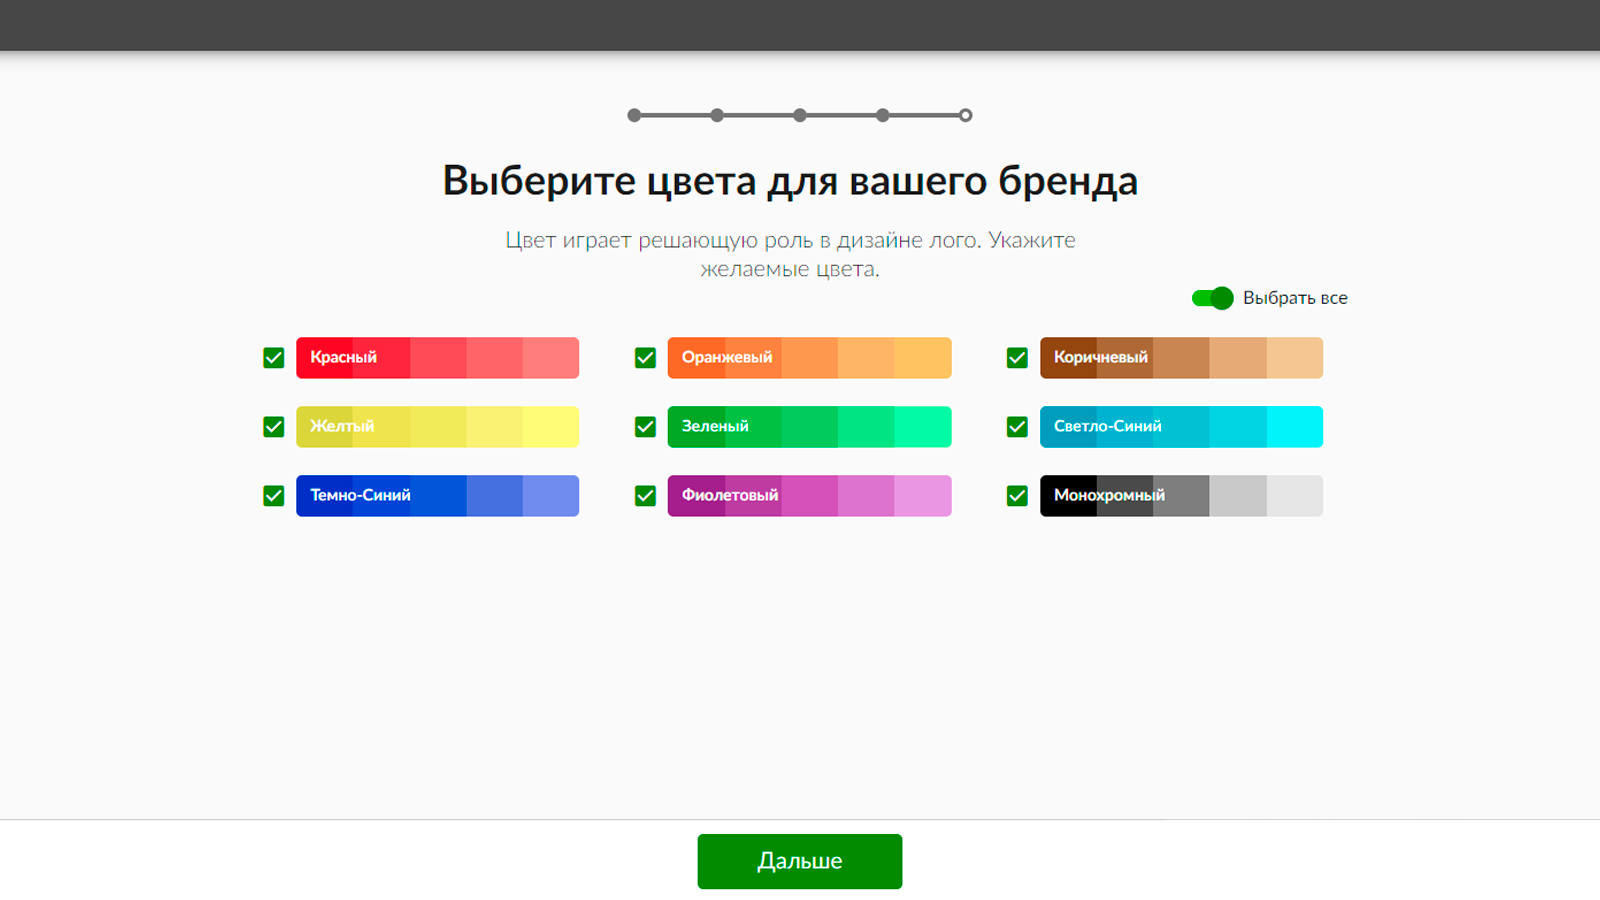The height and width of the screenshot is (900, 1600).
Task: Go to the third step dot
Action: coord(800,115)
